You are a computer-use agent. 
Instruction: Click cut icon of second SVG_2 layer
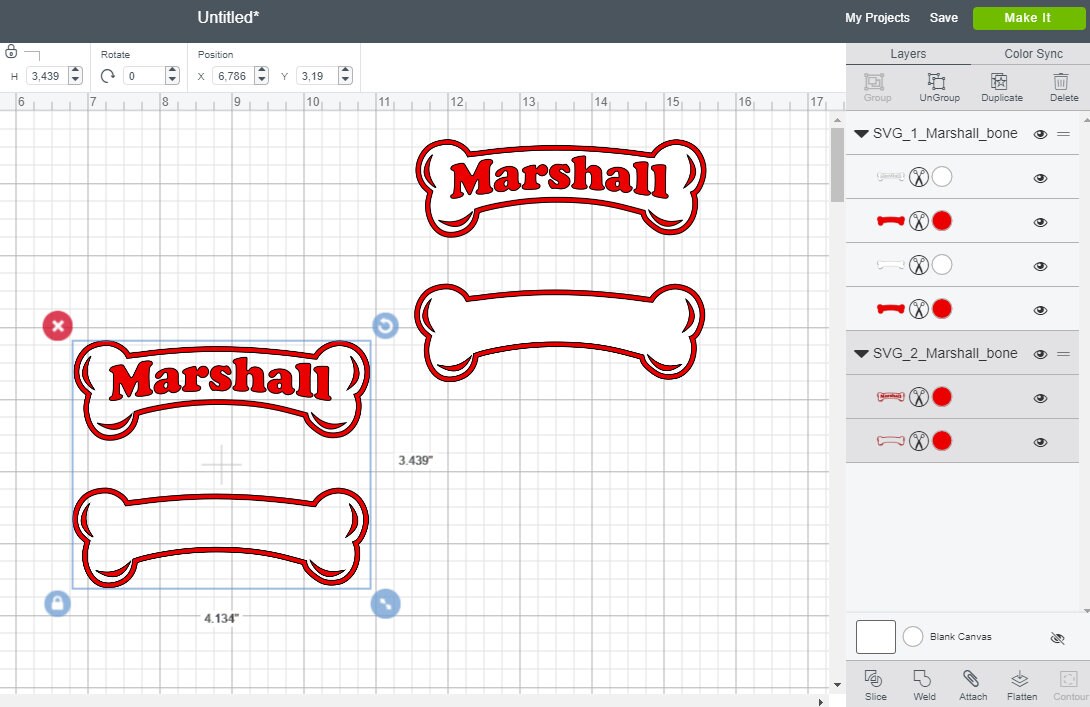pyautogui.click(x=919, y=441)
